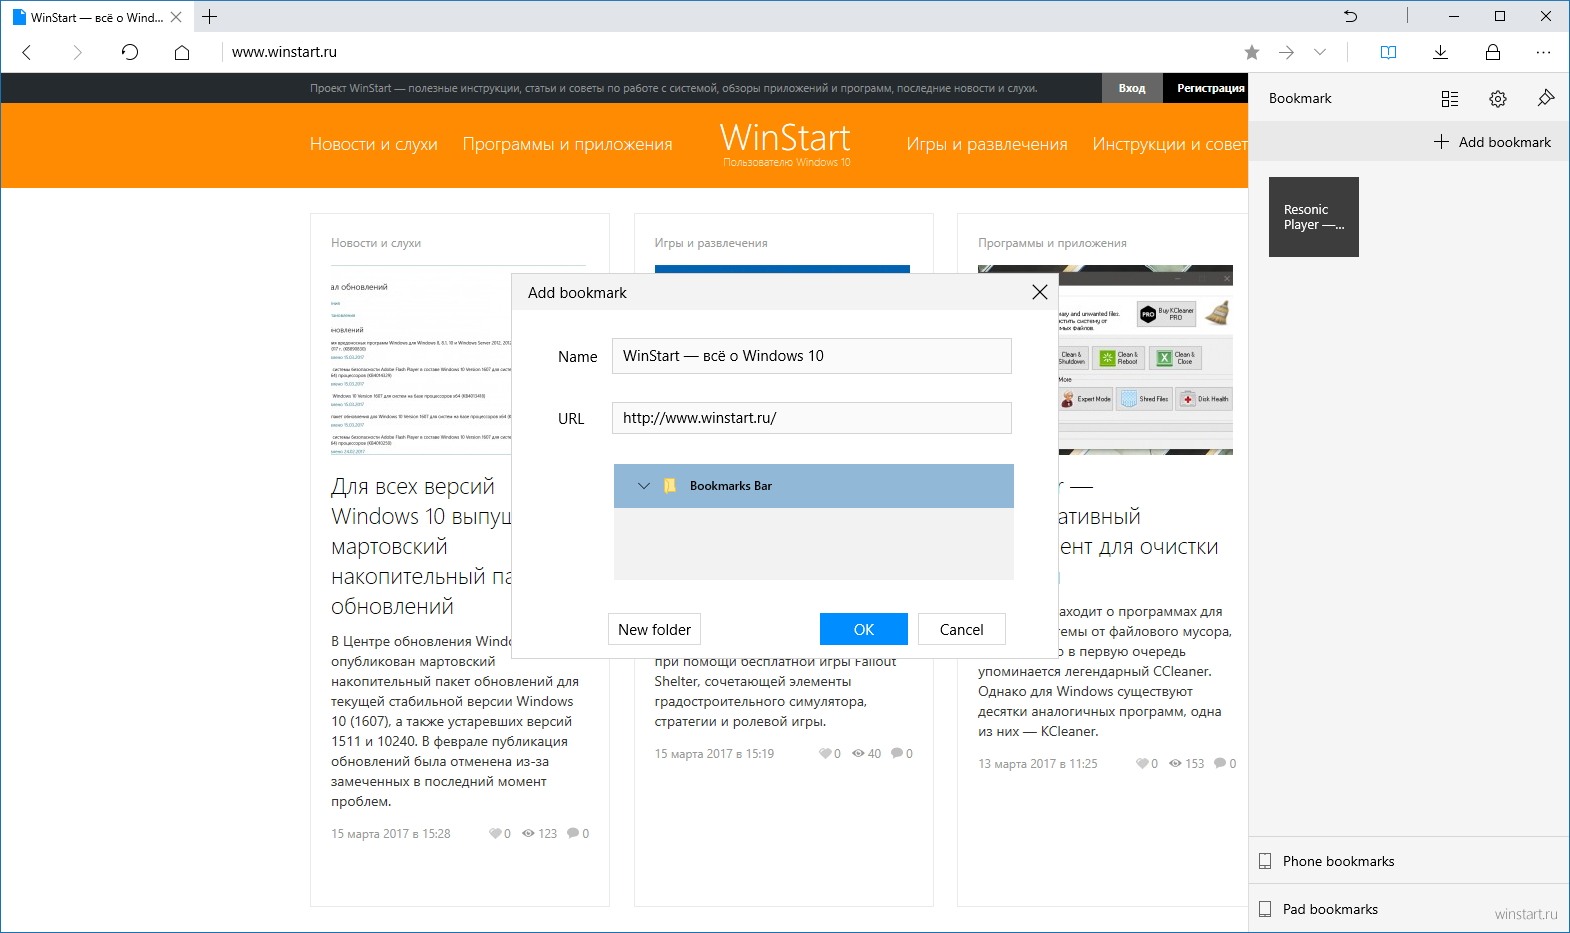Open Инструкции и советы menu item
The height and width of the screenshot is (933, 1570).
click(1170, 144)
